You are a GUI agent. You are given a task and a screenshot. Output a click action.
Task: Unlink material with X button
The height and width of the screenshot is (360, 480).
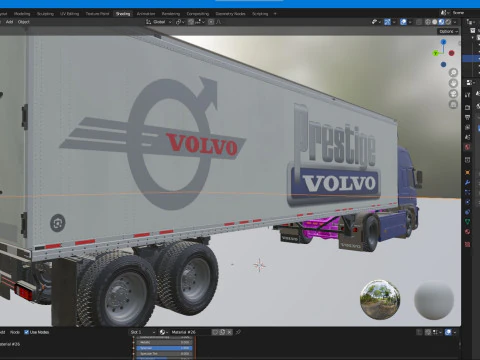[230, 332]
